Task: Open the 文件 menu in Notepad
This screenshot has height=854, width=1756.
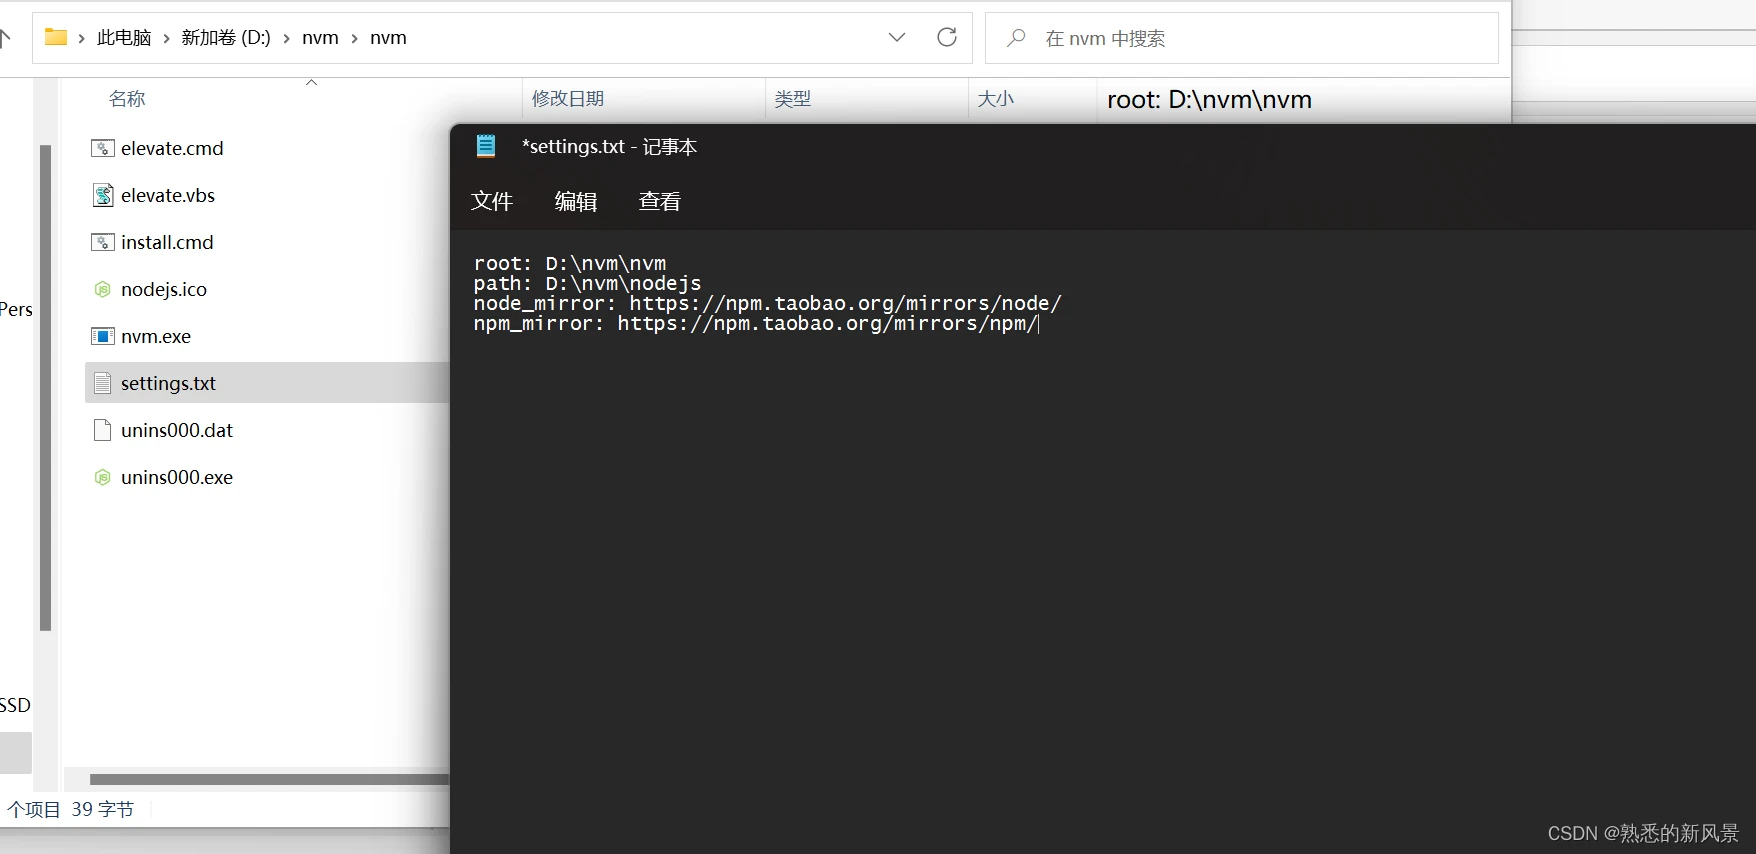Action: [492, 202]
